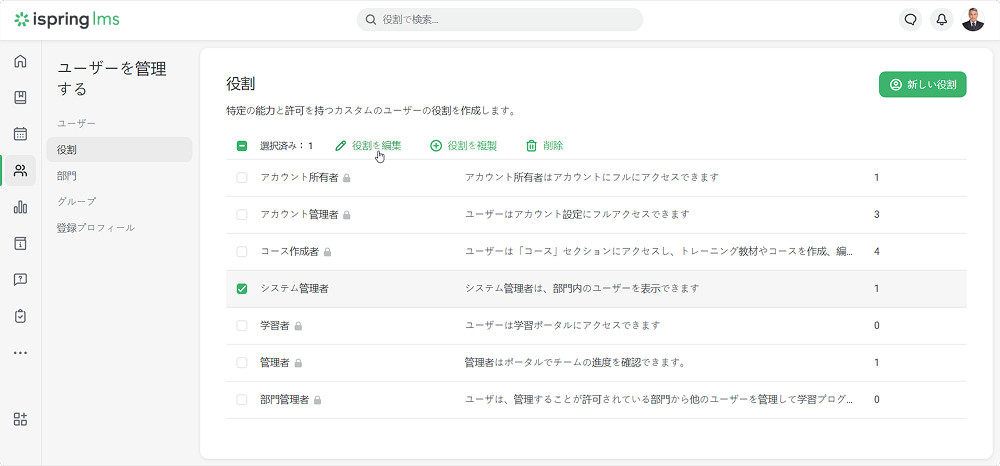Open the notifications bell icon
The height and width of the screenshot is (466, 1000).
[x=941, y=19]
